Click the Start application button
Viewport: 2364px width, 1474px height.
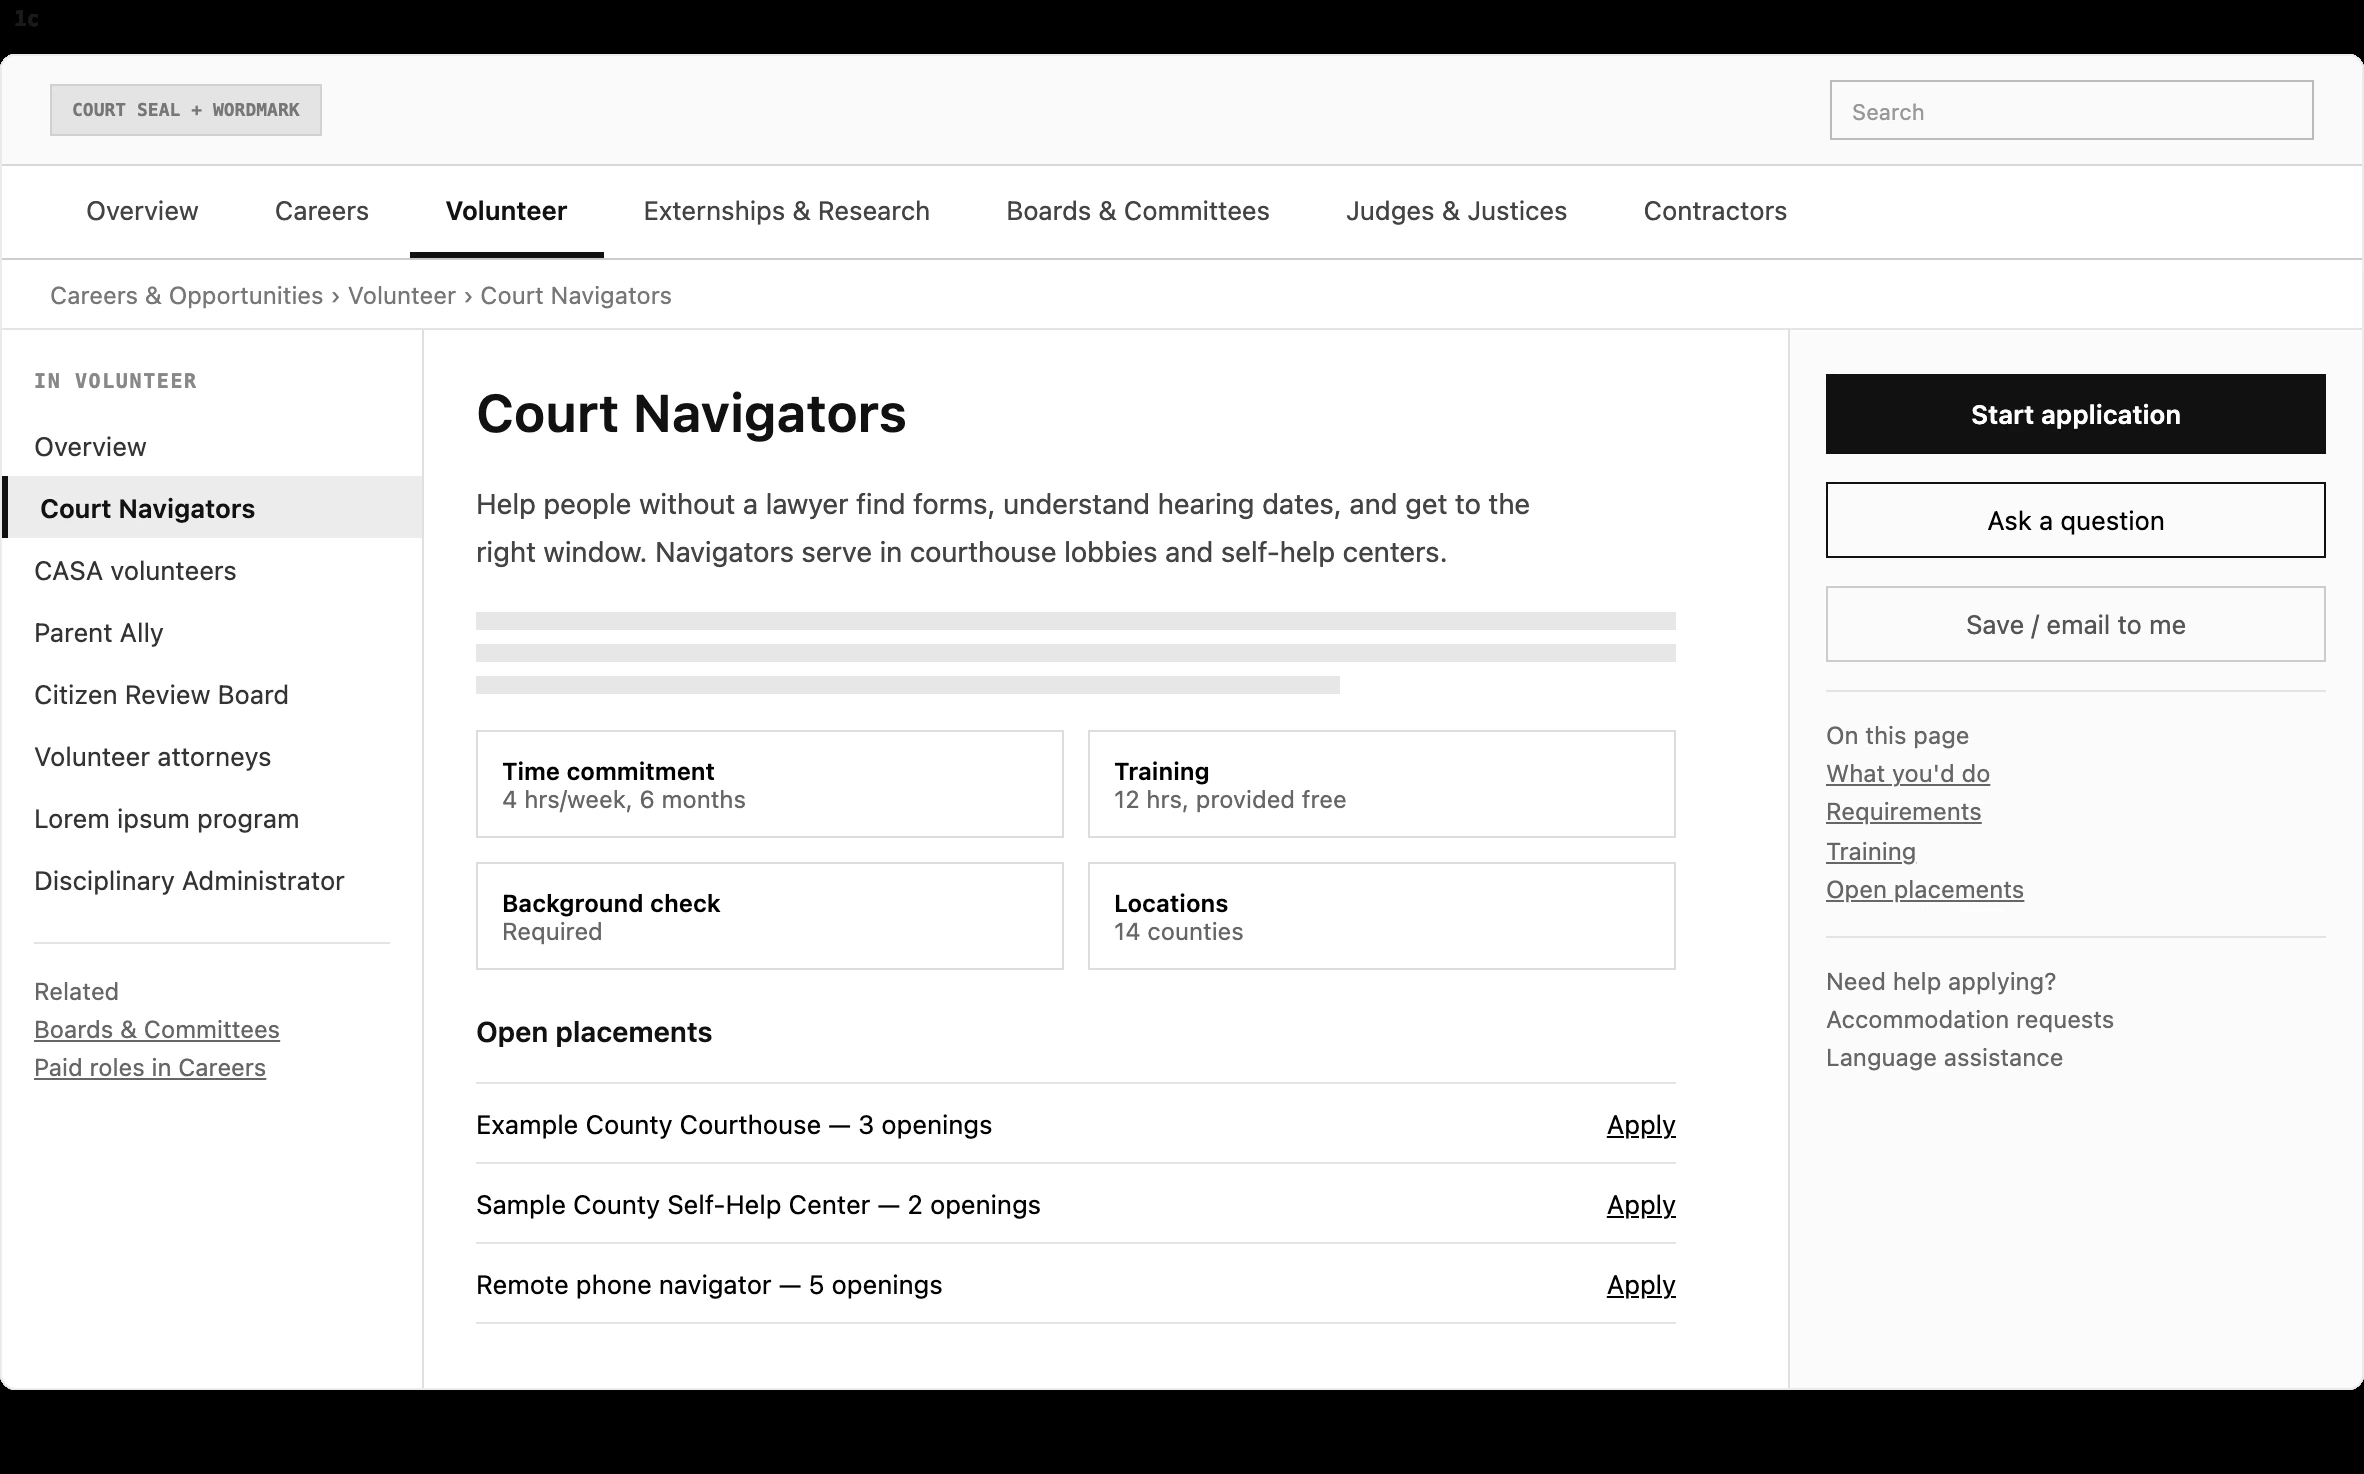point(2075,414)
